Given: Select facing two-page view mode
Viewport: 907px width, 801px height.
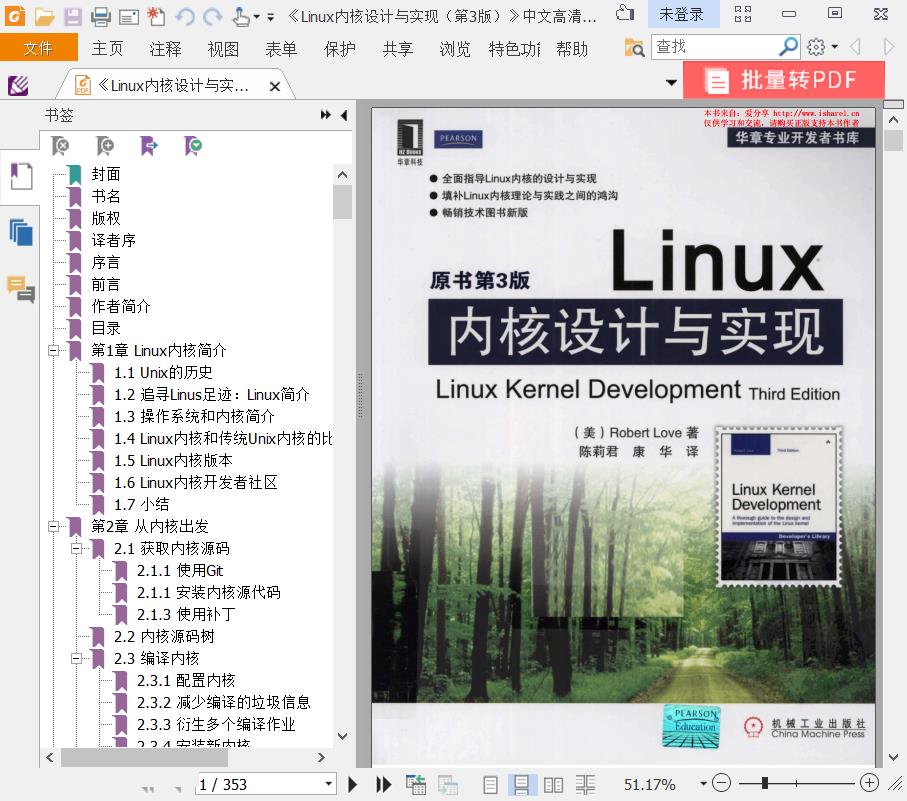Looking at the screenshot, I should (x=553, y=785).
